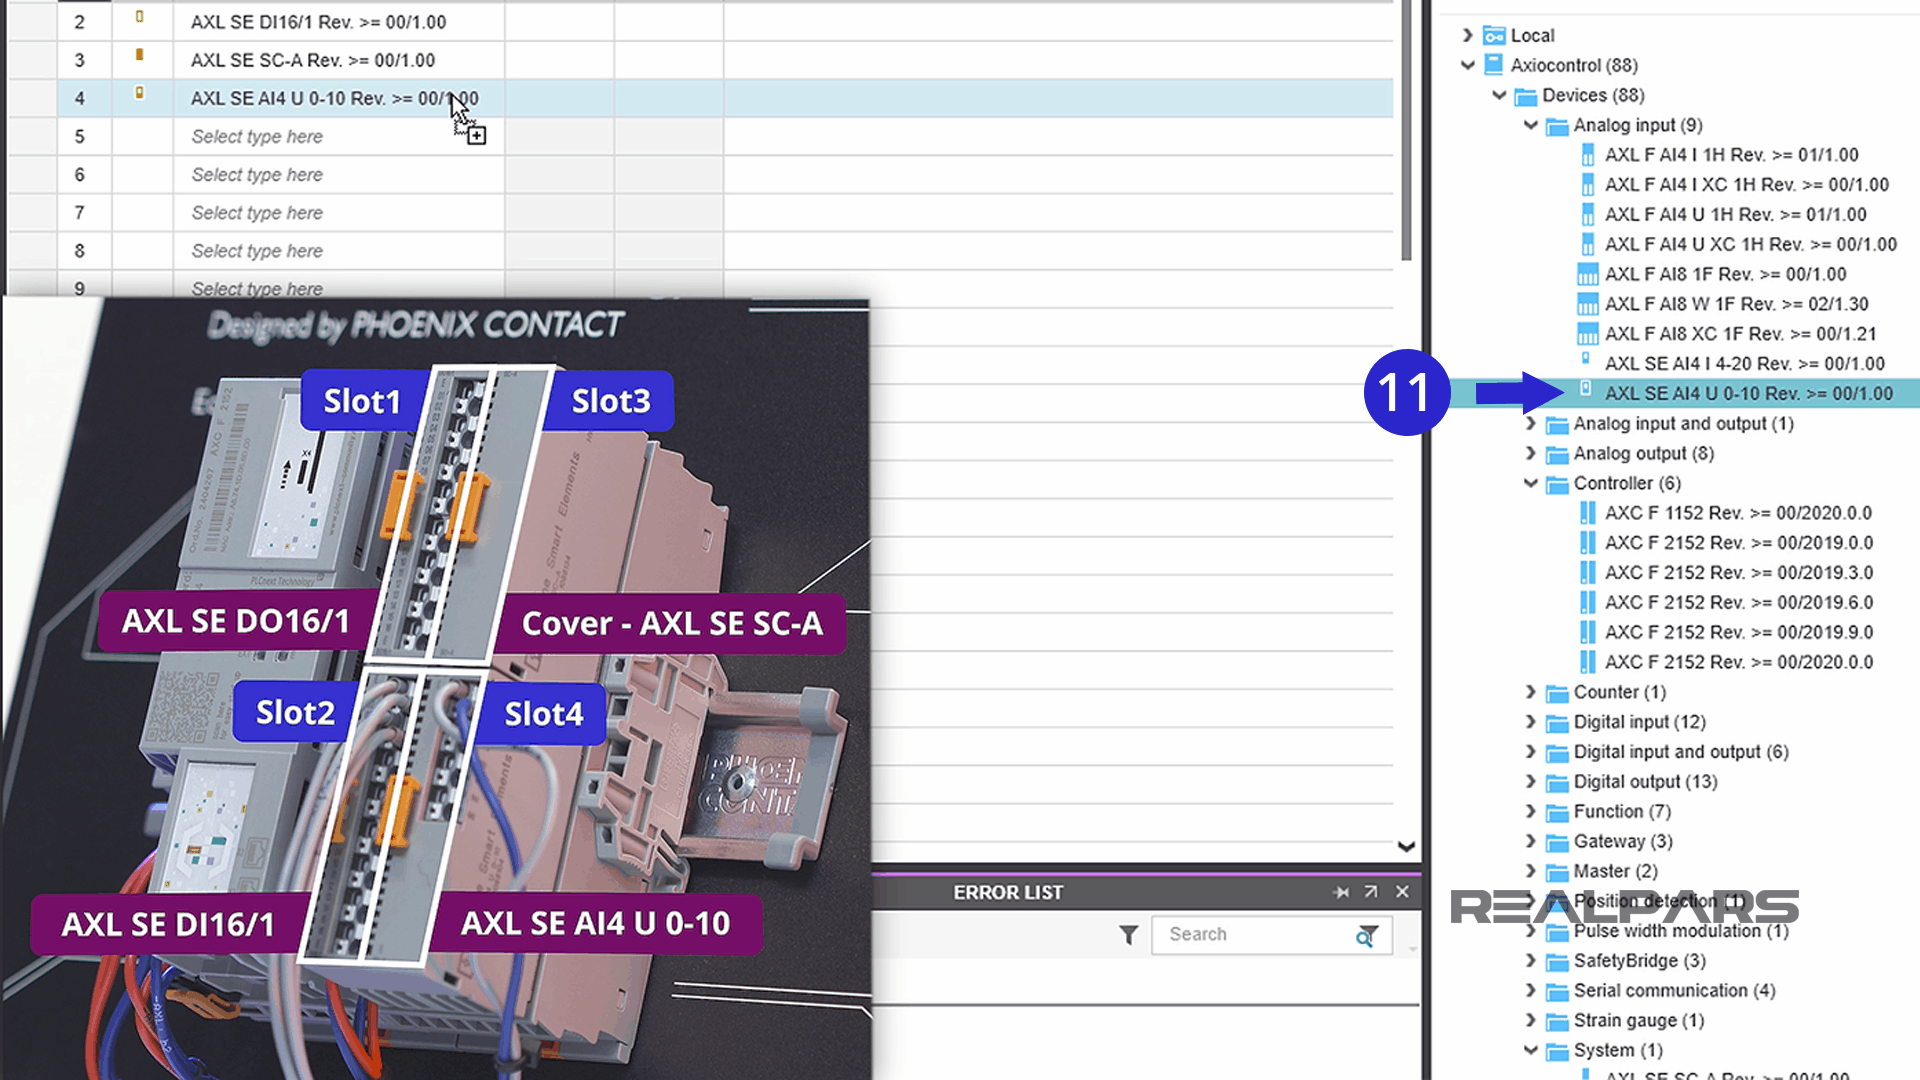
Task: Click 'Select type here' in row 6
Action: pyautogui.click(x=257, y=175)
